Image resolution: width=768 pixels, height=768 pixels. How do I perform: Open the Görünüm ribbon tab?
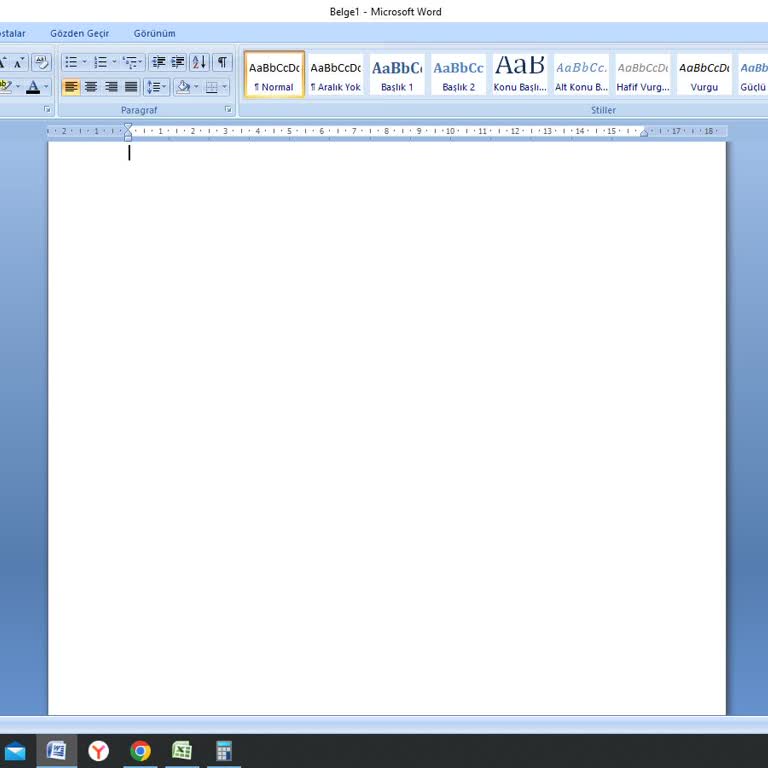[x=154, y=33]
